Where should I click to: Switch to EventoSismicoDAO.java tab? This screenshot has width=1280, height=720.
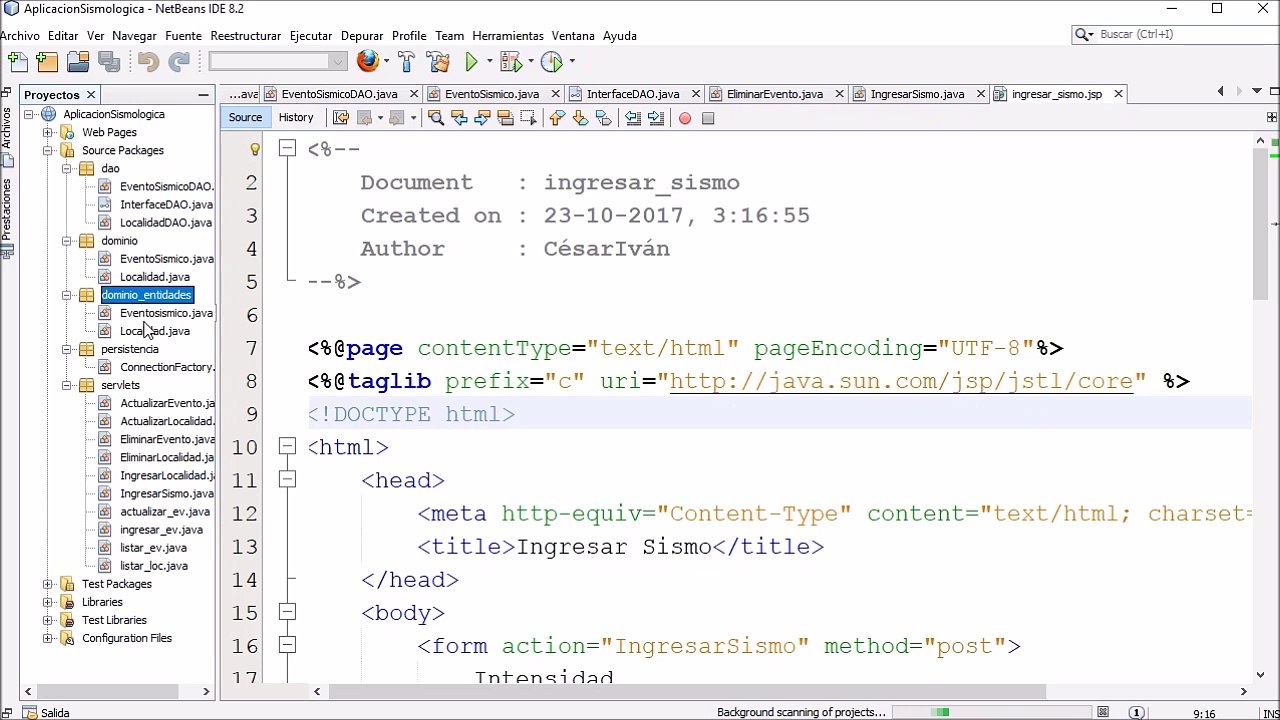[339, 94]
